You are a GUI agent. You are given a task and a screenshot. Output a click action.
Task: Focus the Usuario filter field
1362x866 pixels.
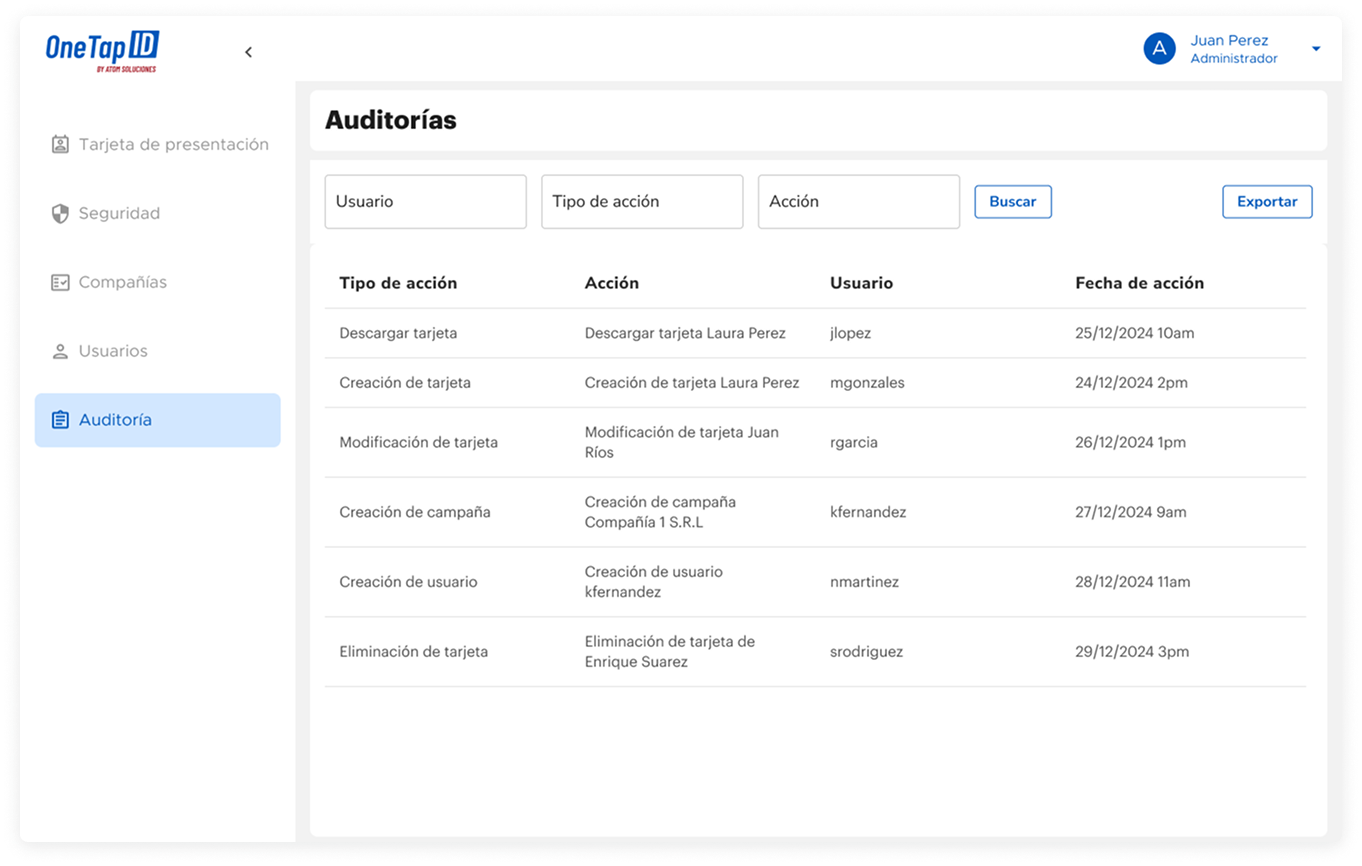425,201
